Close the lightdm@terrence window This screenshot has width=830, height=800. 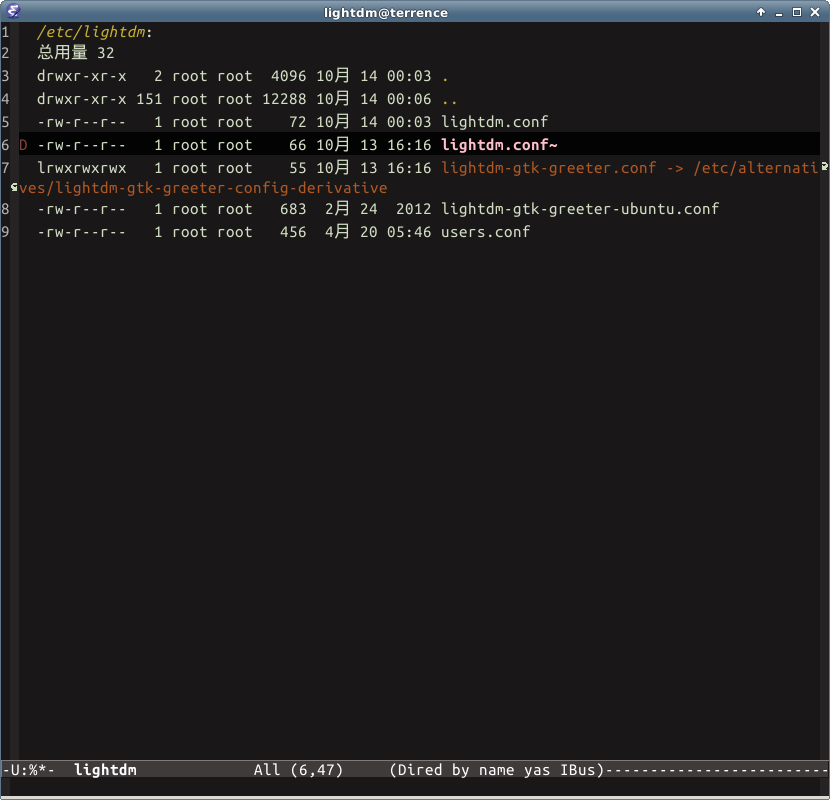click(815, 12)
